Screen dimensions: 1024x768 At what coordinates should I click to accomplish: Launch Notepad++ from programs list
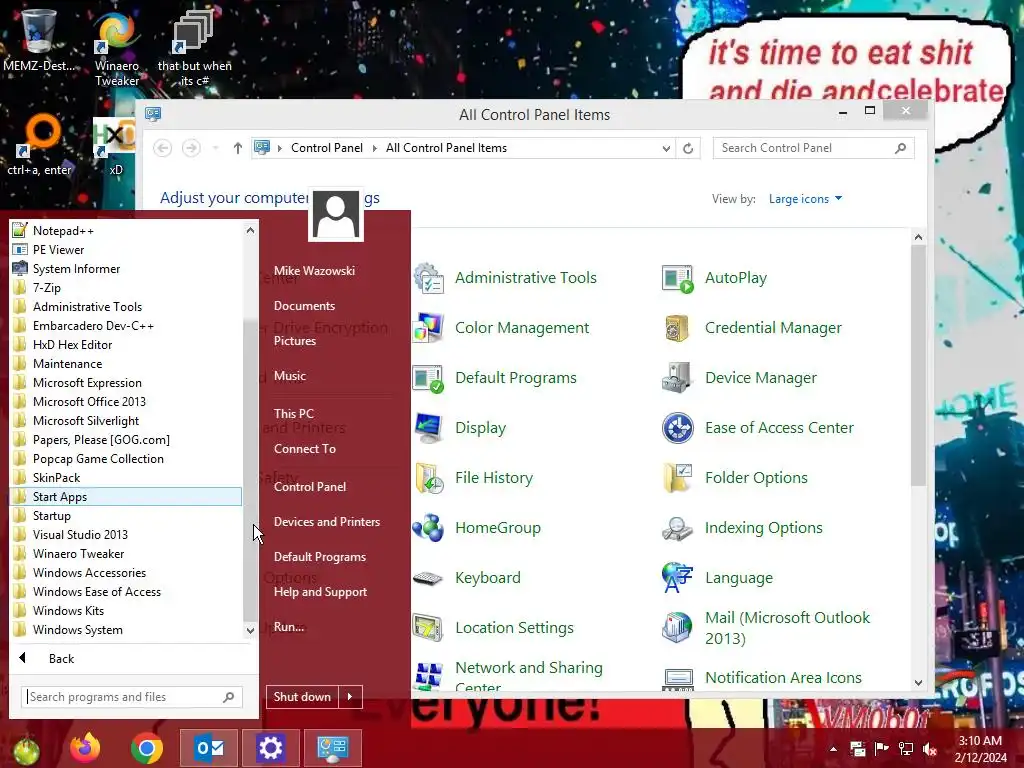(126, 231)
